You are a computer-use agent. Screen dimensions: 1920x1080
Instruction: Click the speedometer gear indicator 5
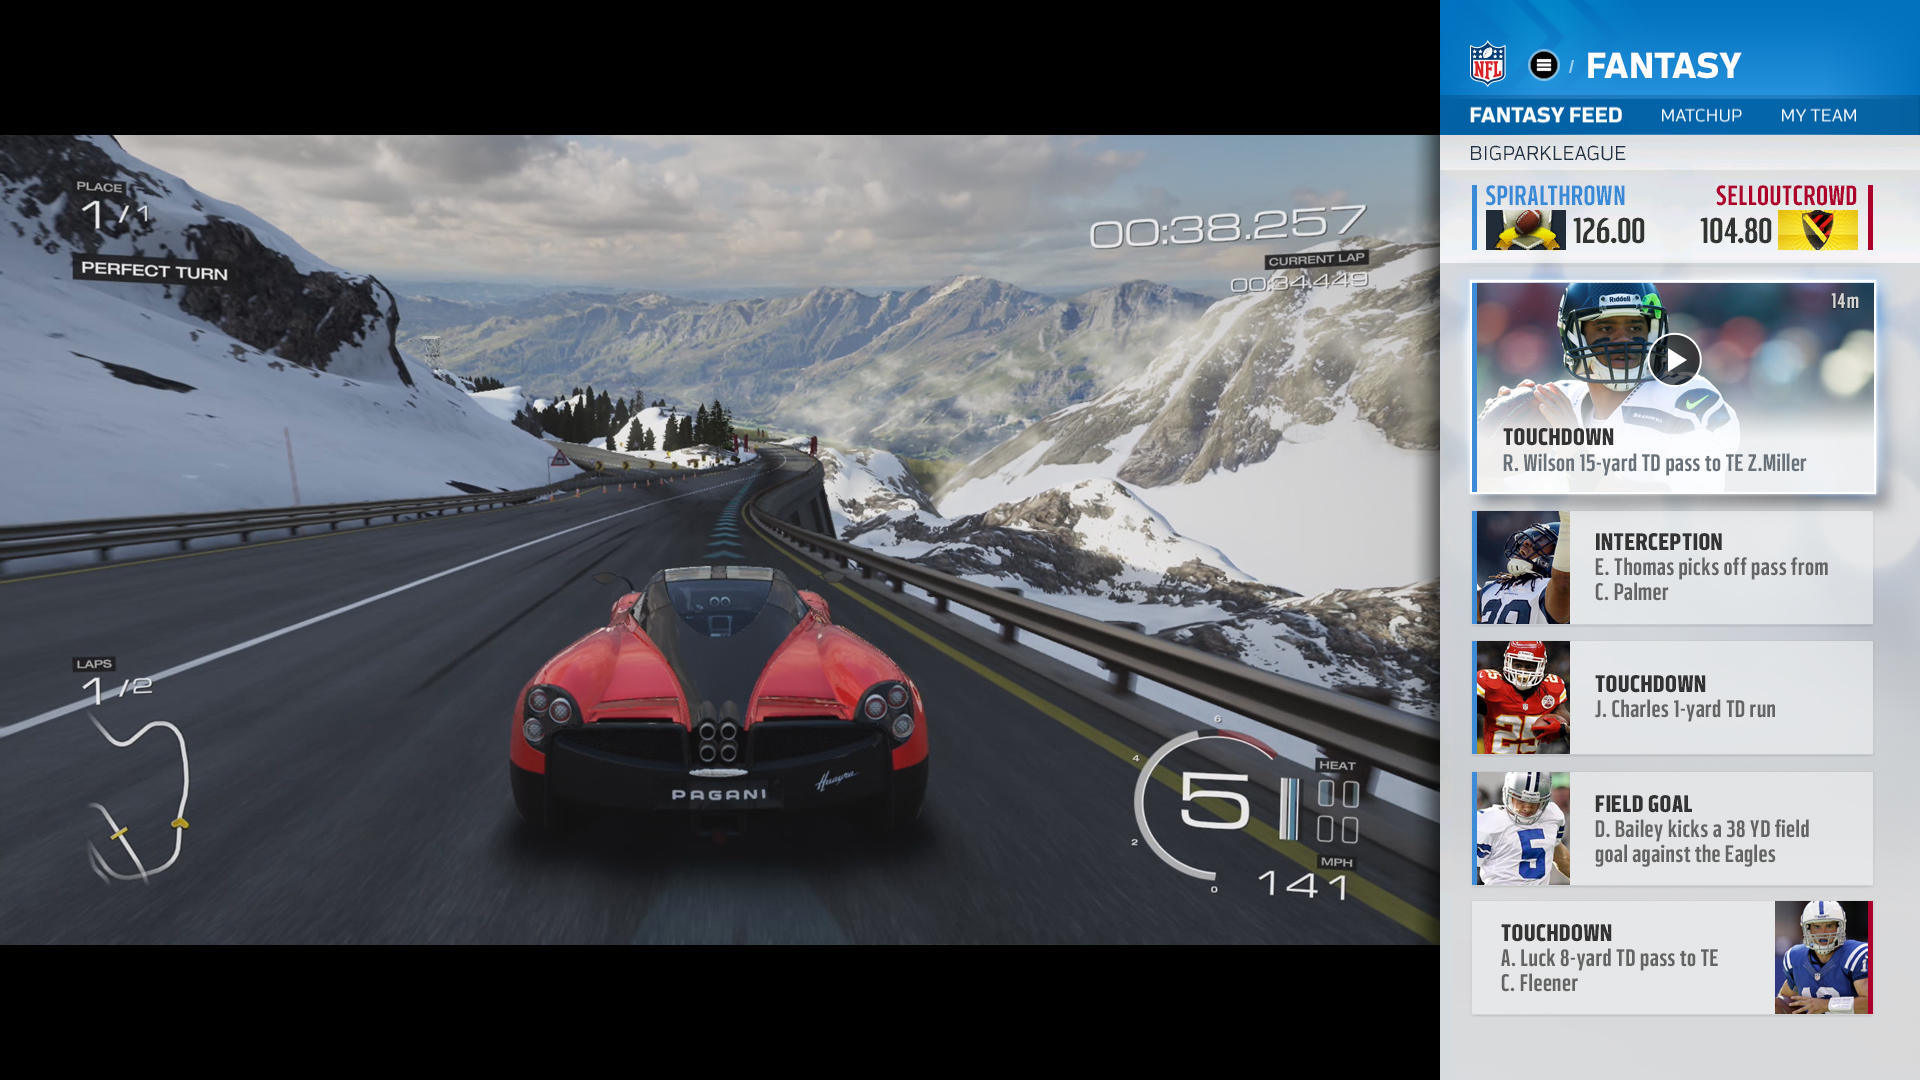tap(1215, 801)
